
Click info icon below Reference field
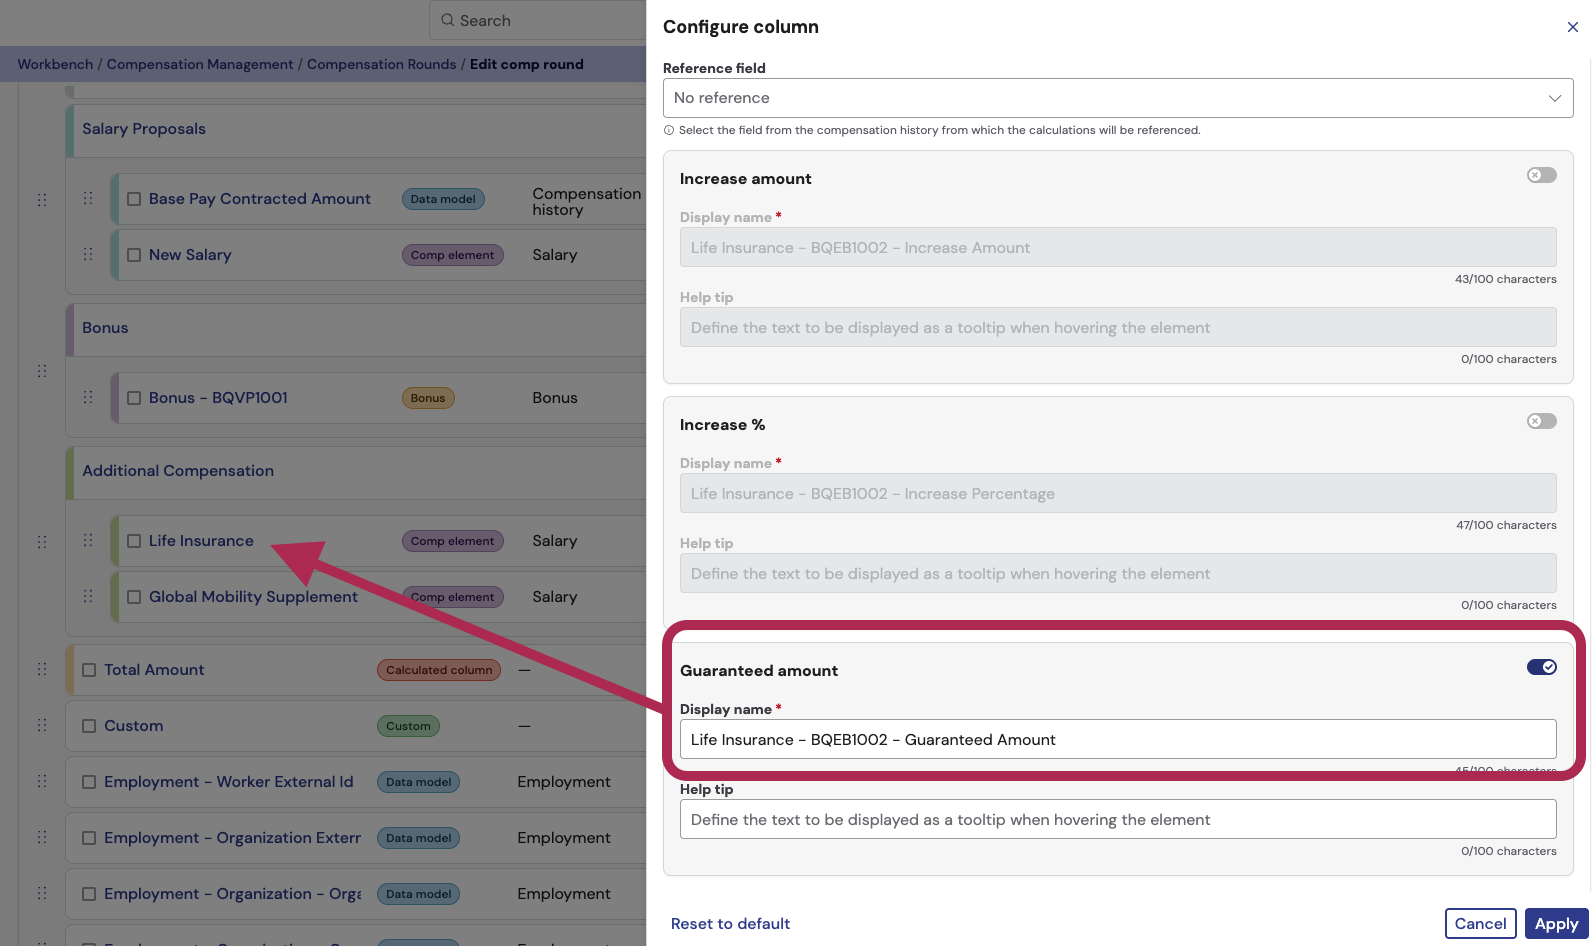coord(669,131)
